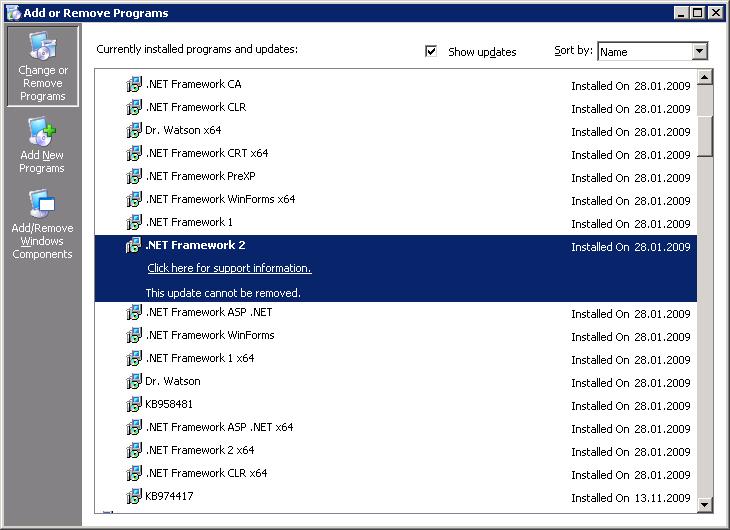730x530 pixels.
Task: Open the Sort by Name dropdown
Action: pos(699,51)
